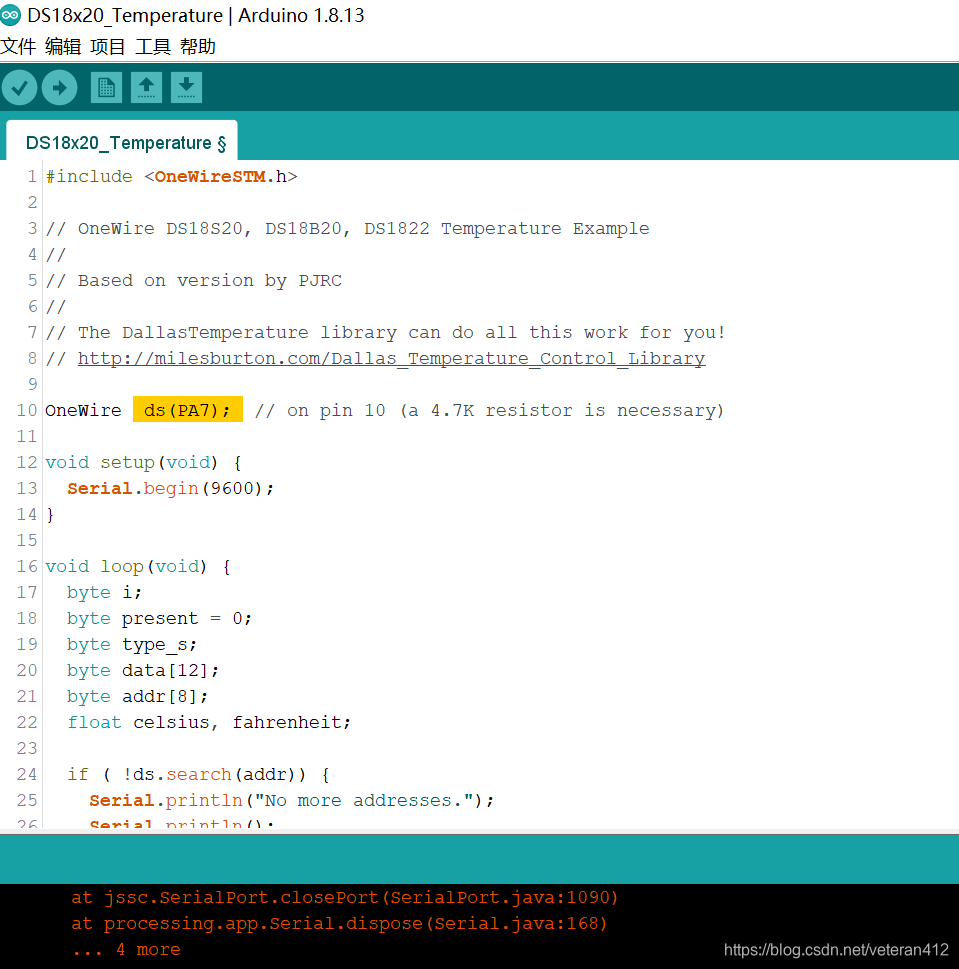Open the 文件 menu
This screenshot has height=969, width=959.
tap(18, 46)
